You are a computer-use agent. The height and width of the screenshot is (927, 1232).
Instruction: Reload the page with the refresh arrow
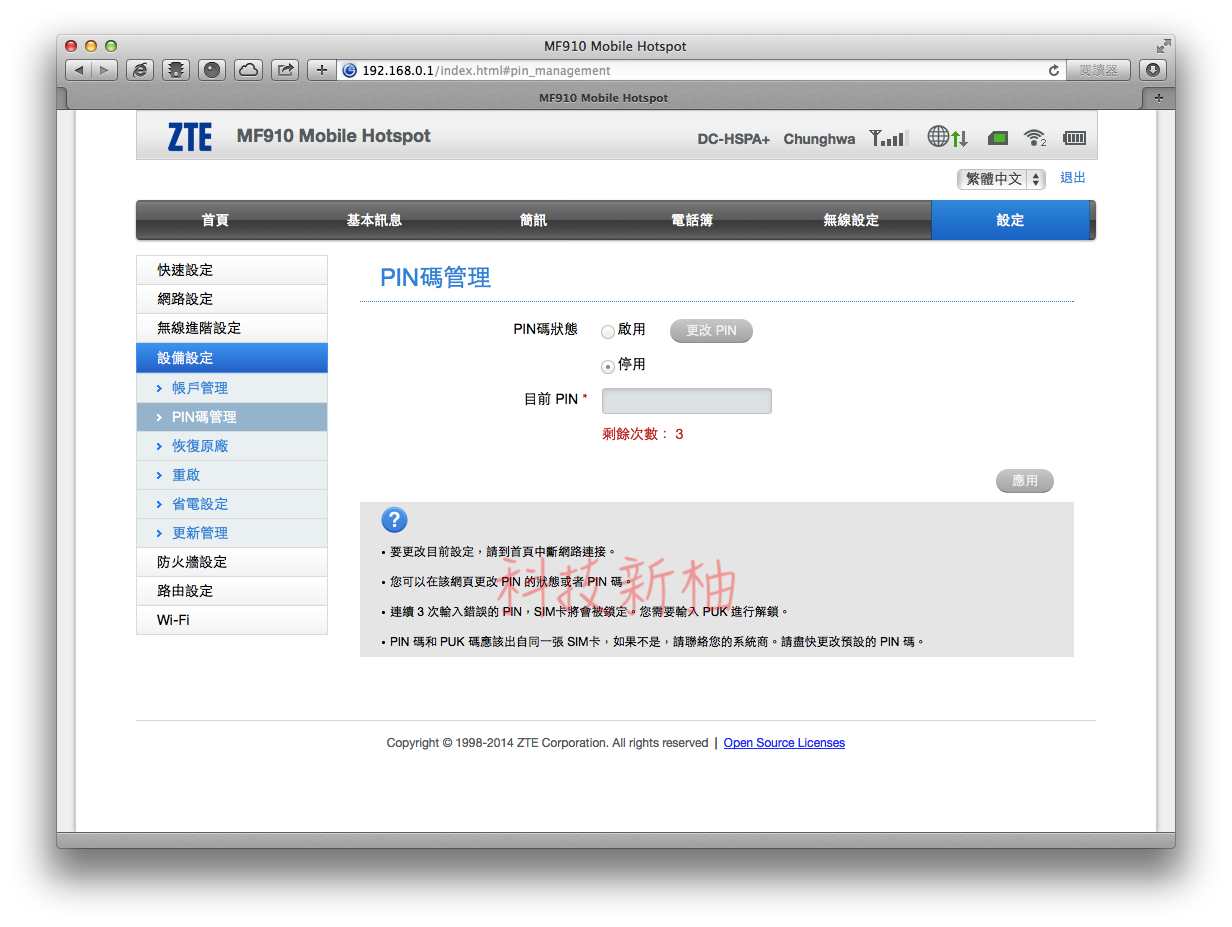pyautogui.click(x=1053, y=71)
